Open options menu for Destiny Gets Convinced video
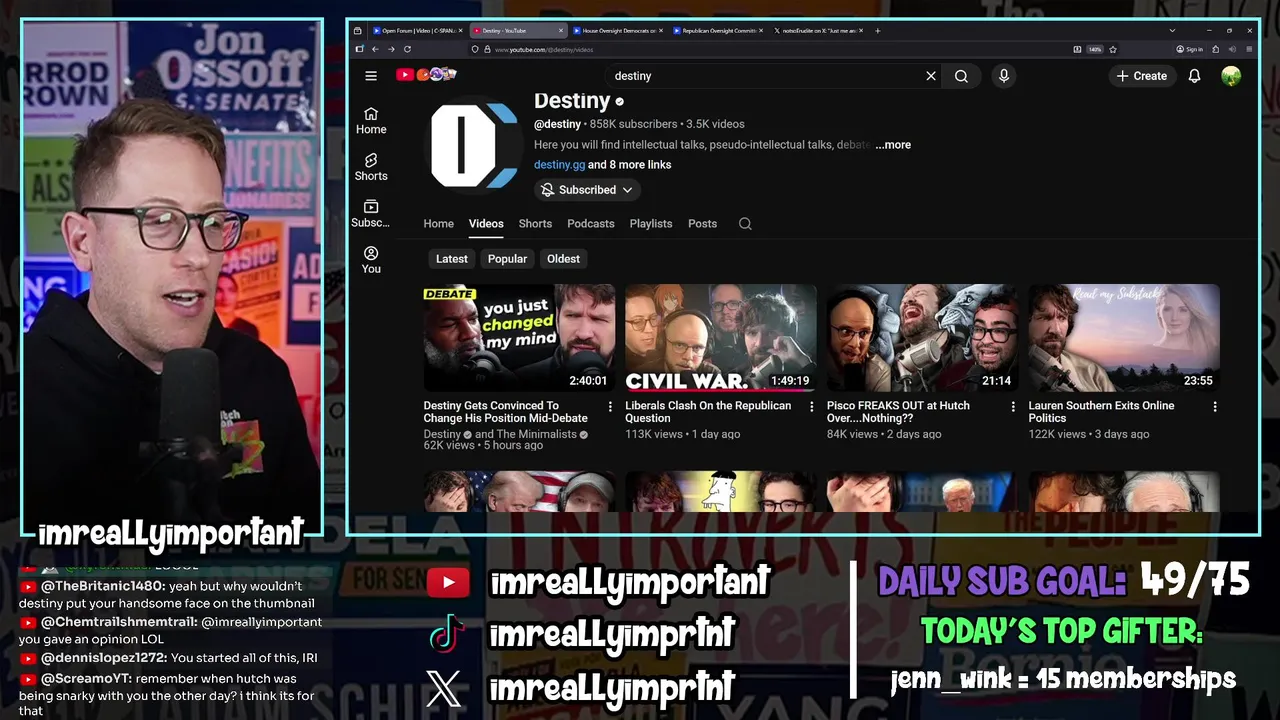This screenshot has height=720, width=1280. [x=610, y=407]
